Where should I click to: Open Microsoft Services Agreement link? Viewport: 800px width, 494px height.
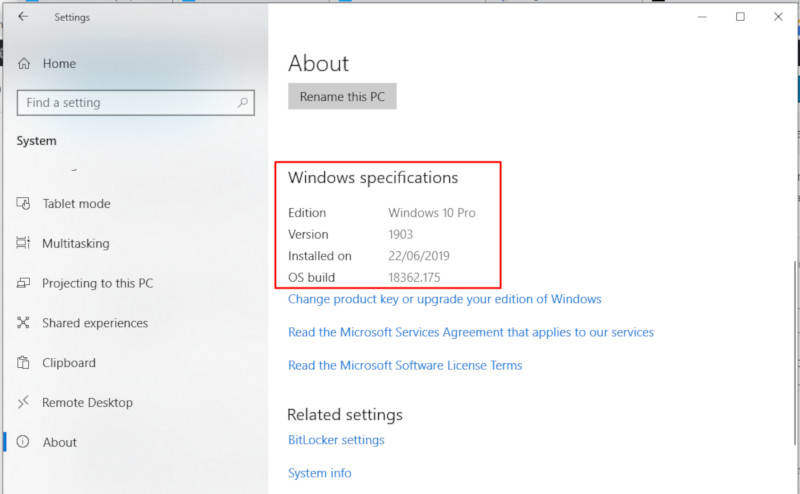click(470, 332)
